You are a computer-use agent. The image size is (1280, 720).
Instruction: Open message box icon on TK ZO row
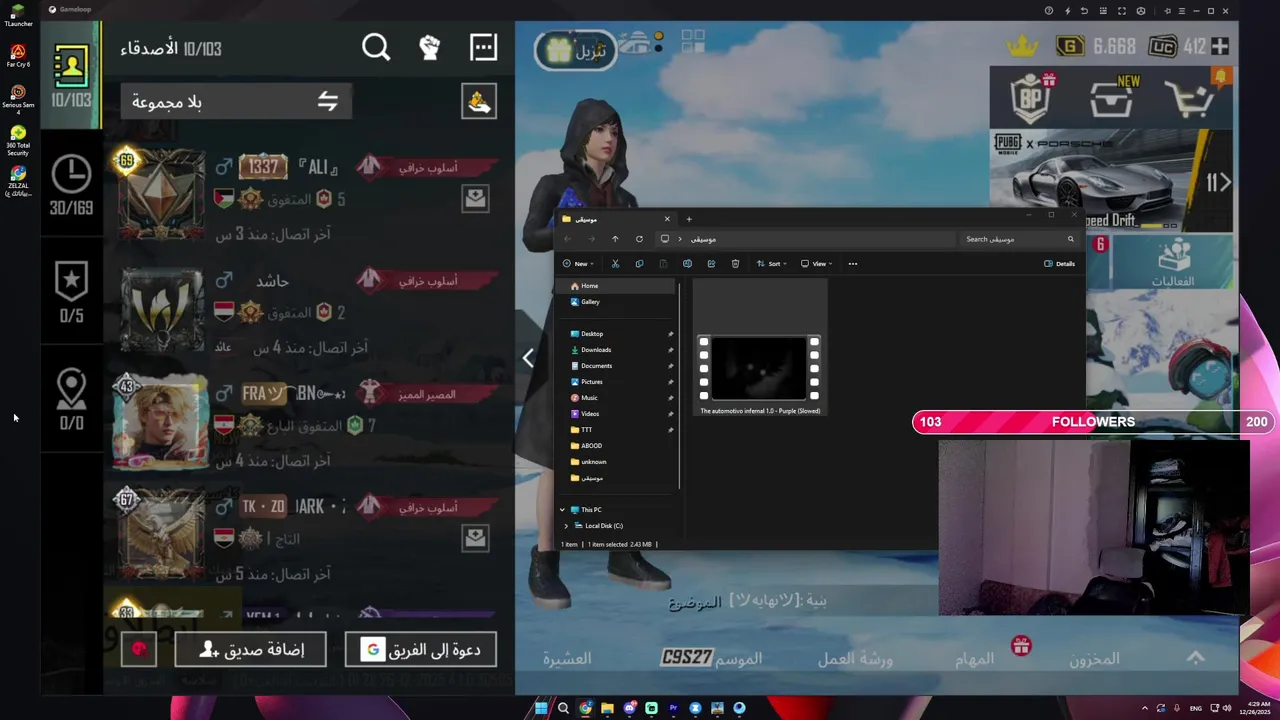475,538
